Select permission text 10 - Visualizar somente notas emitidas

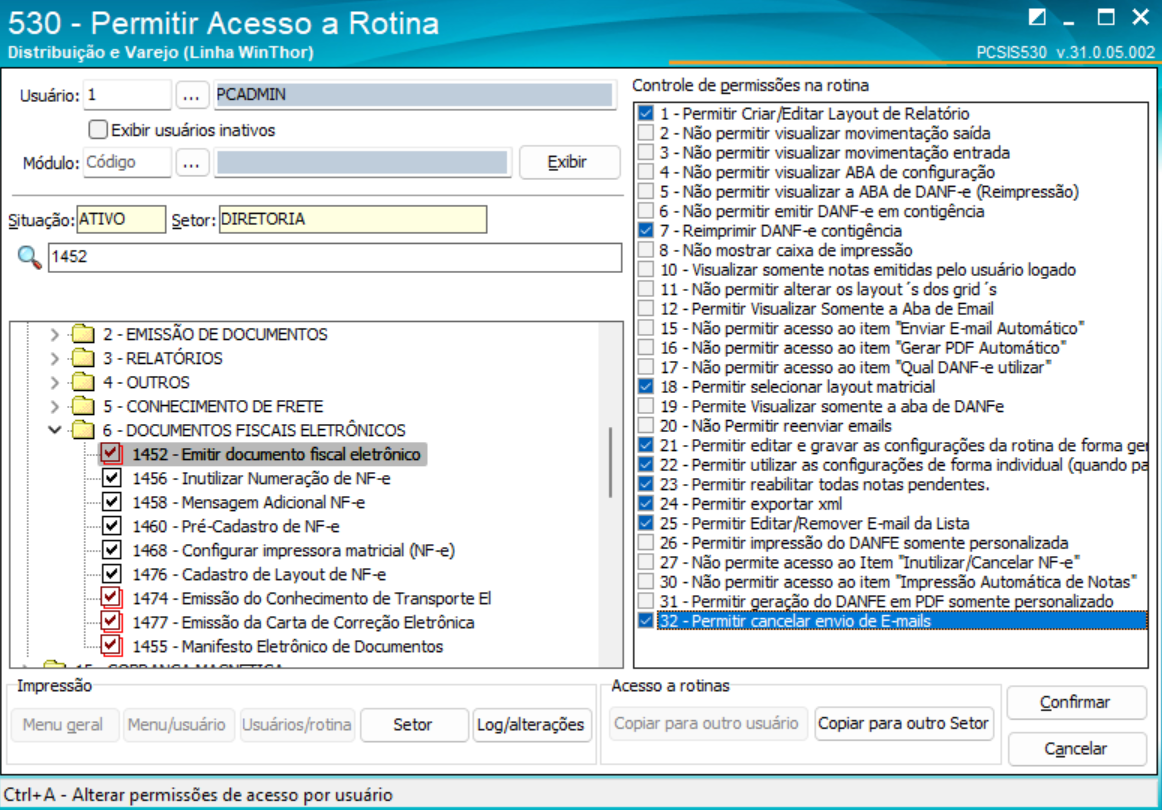pyautogui.click(x=868, y=270)
